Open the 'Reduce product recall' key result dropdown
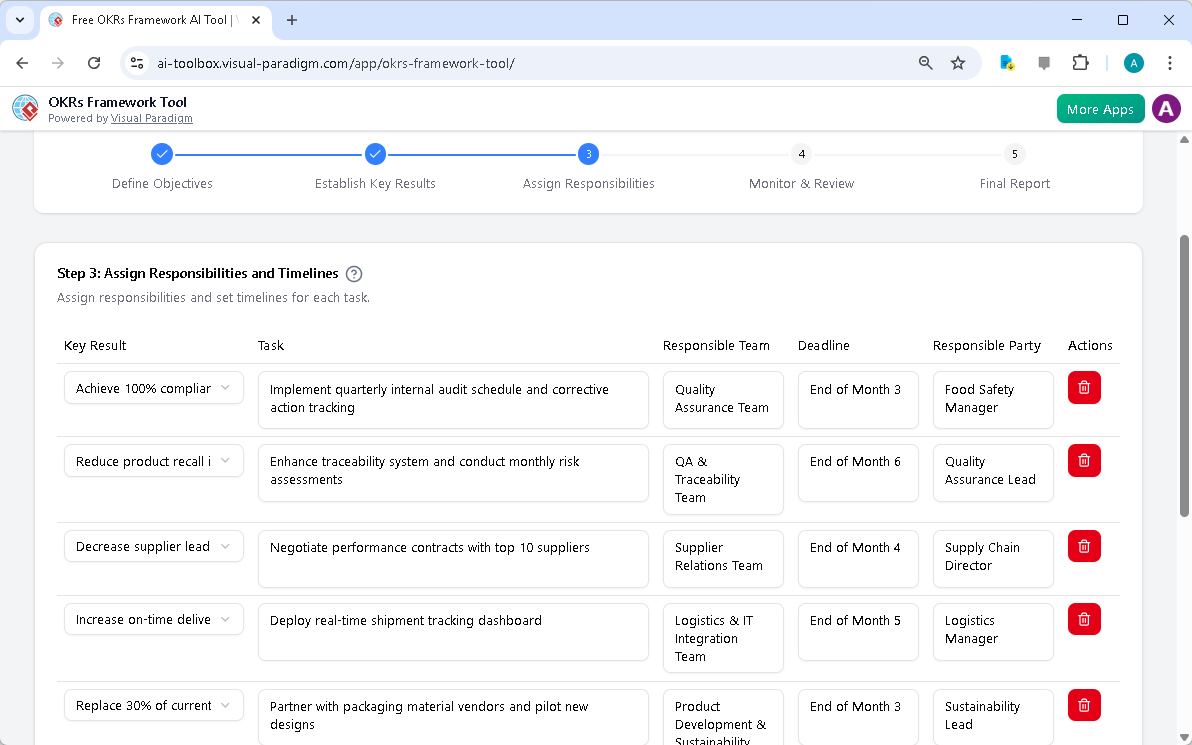This screenshot has height=745, width=1192. tap(153, 461)
